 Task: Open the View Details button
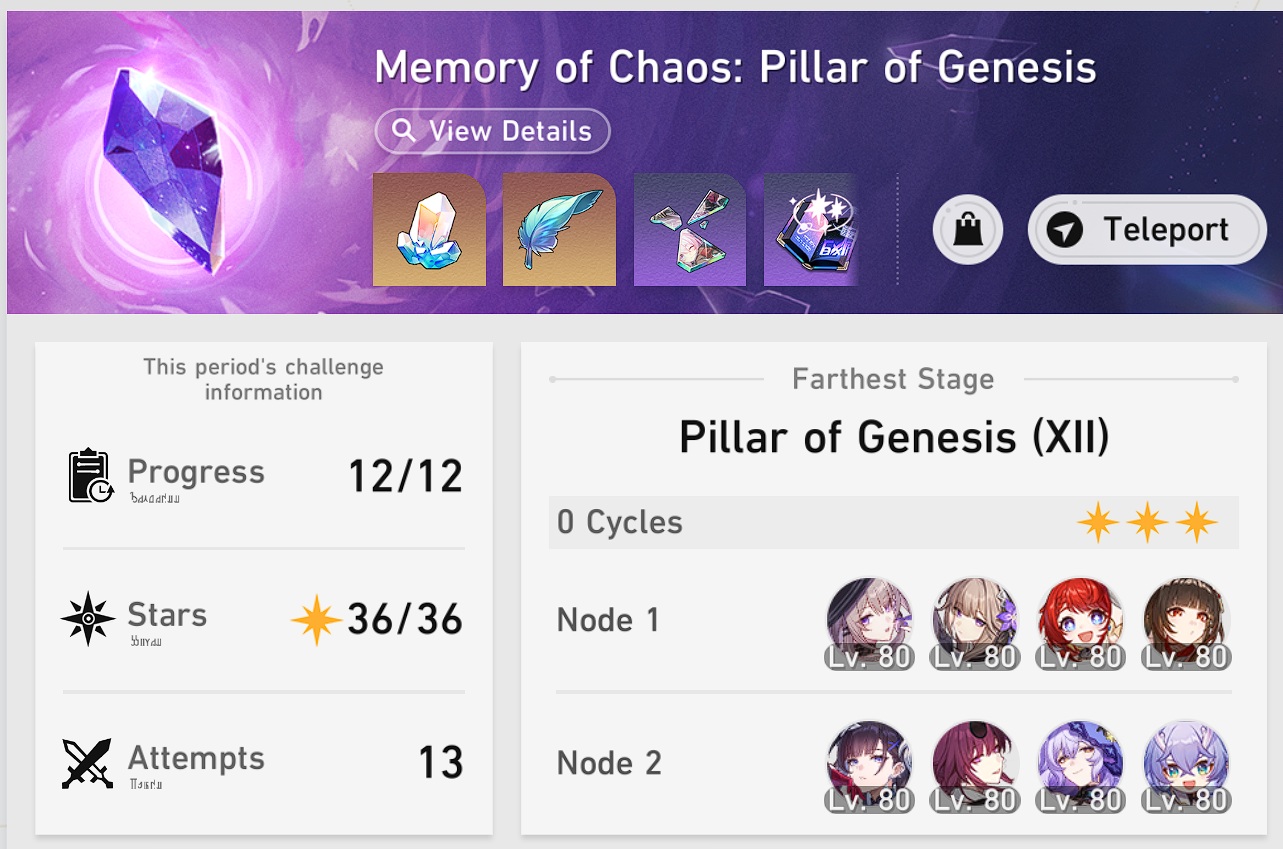click(x=492, y=131)
